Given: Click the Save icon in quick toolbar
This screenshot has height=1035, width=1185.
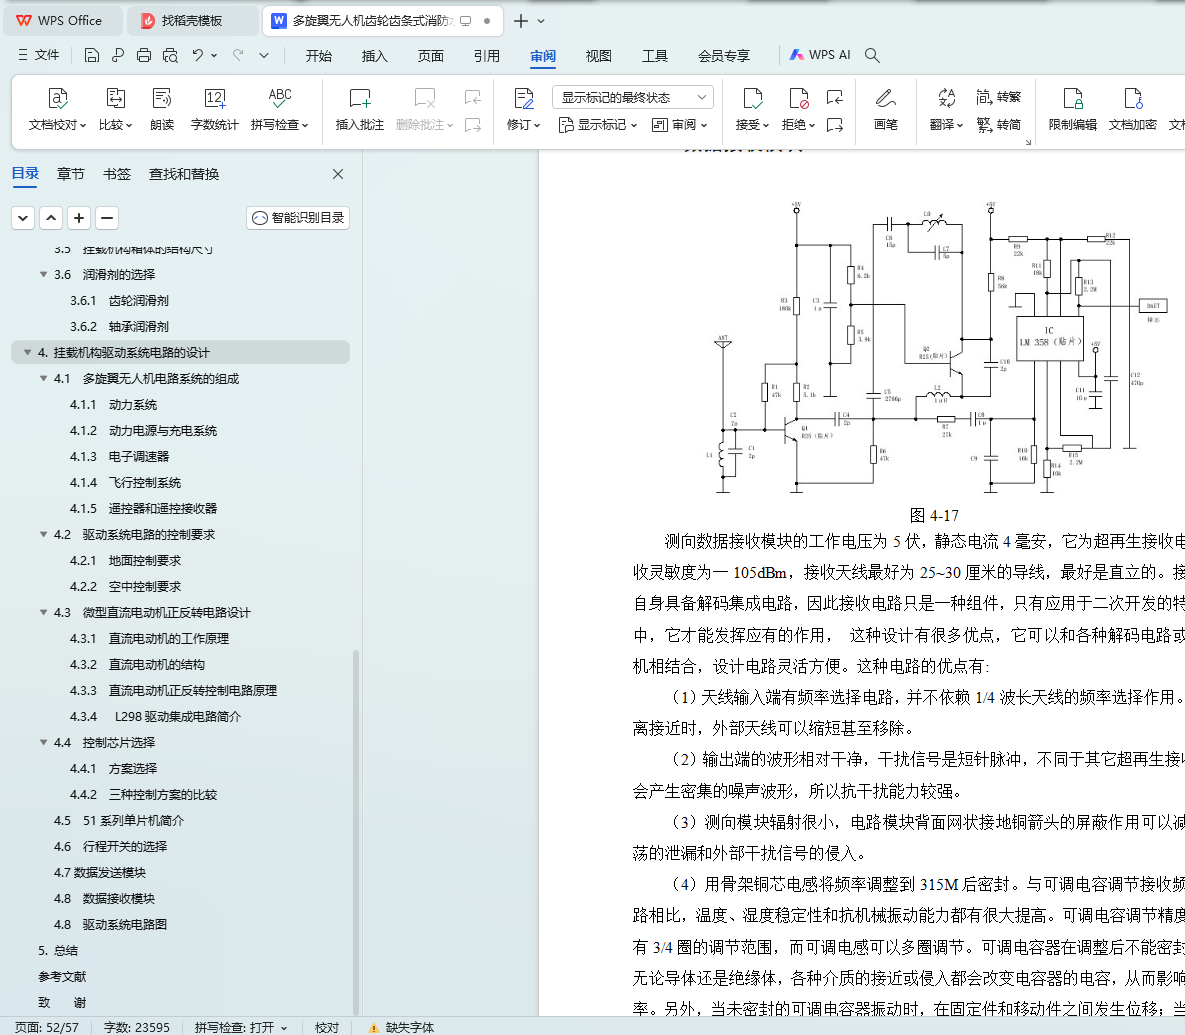Looking at the screenshot, I should click(91, 55).
